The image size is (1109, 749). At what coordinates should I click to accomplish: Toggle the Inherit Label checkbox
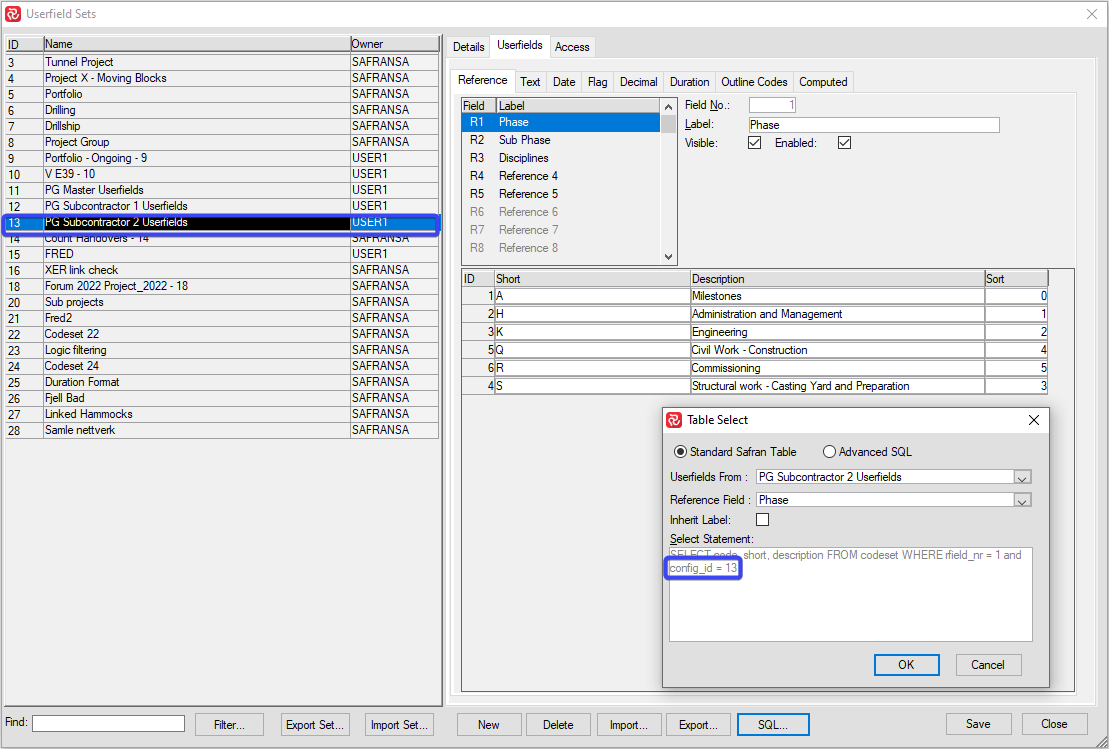(x=762, y=520)
